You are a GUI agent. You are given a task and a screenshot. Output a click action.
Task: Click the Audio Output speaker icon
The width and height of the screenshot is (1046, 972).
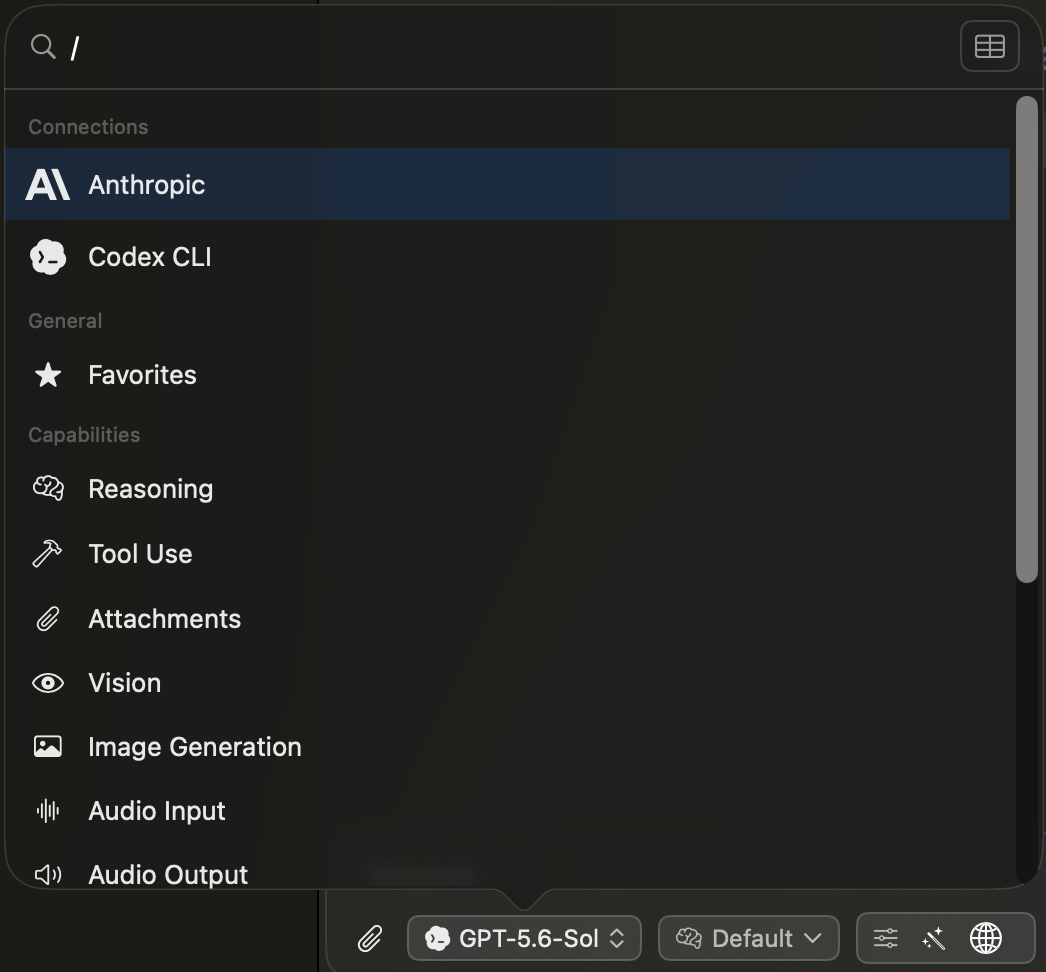[x=48, y=875]
